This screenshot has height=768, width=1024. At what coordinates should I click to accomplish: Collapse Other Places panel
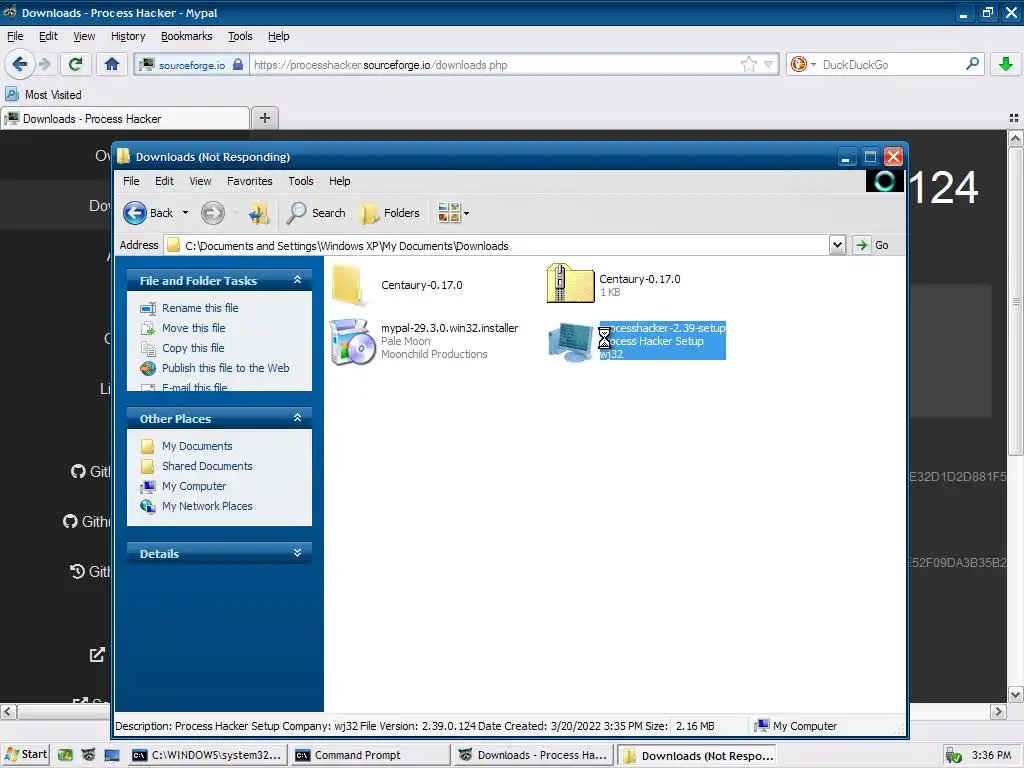297,418
